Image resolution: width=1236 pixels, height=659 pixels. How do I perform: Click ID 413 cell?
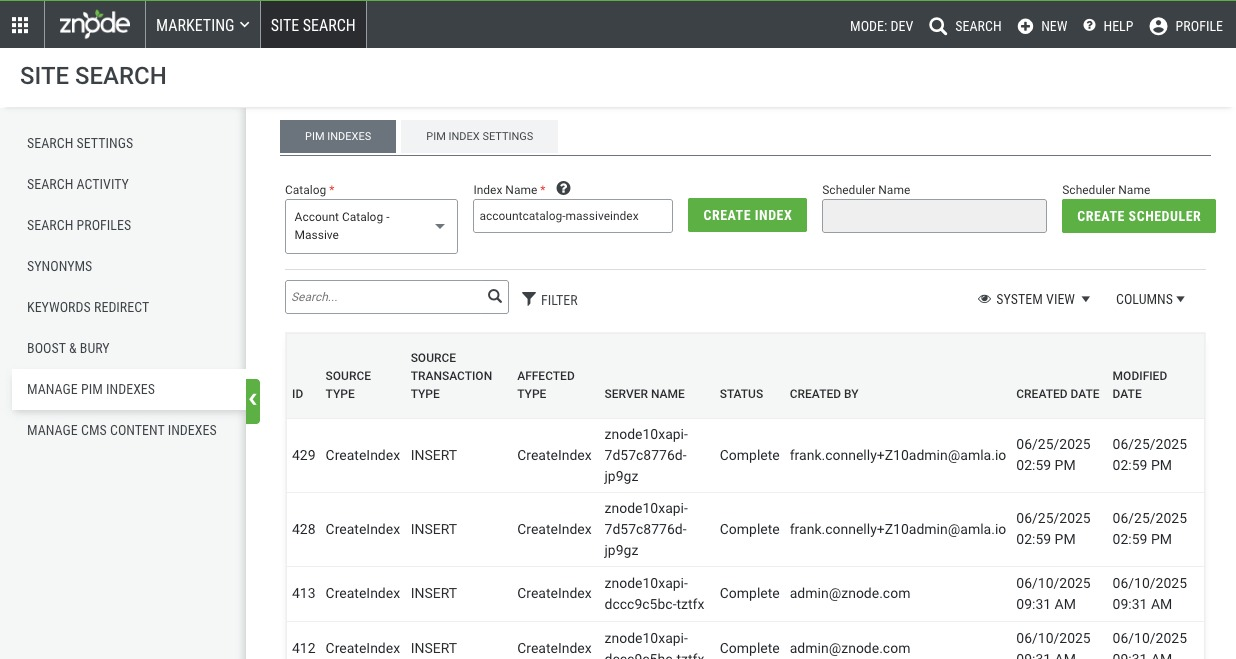304,593
